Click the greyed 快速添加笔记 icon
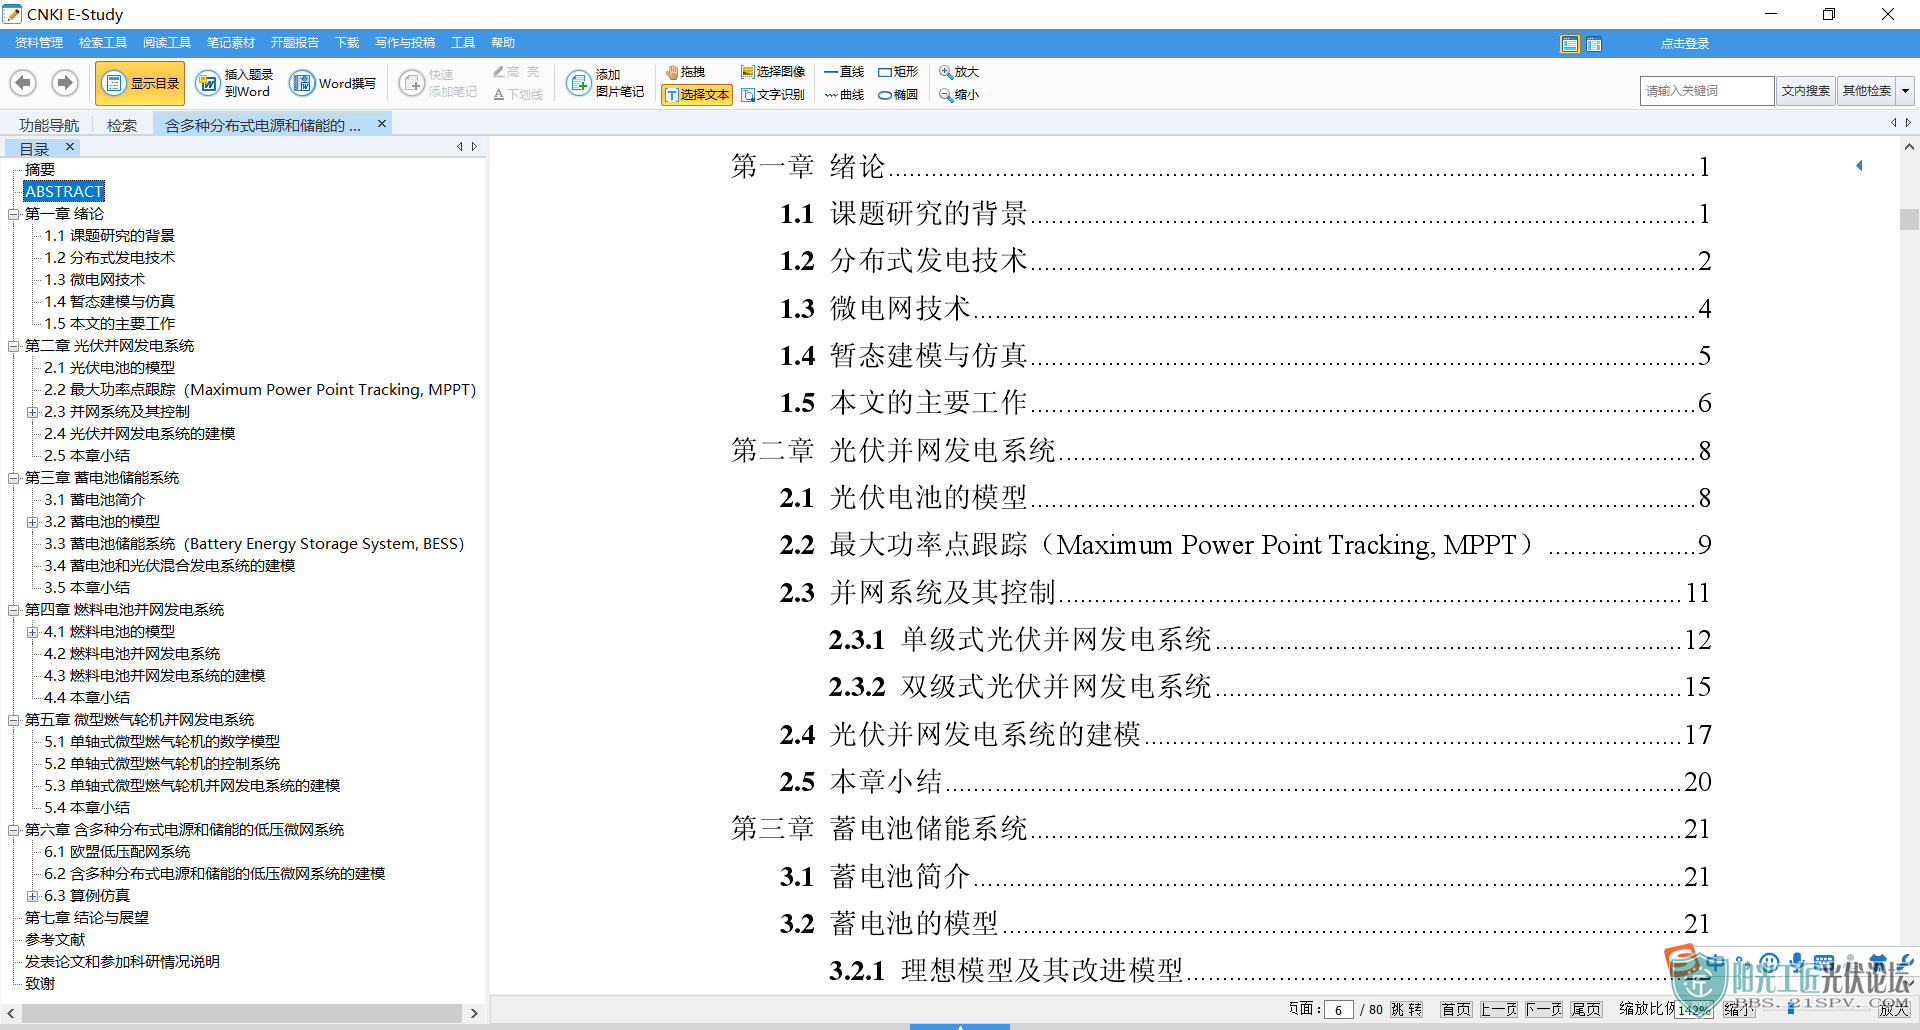 tap(411, 83)
